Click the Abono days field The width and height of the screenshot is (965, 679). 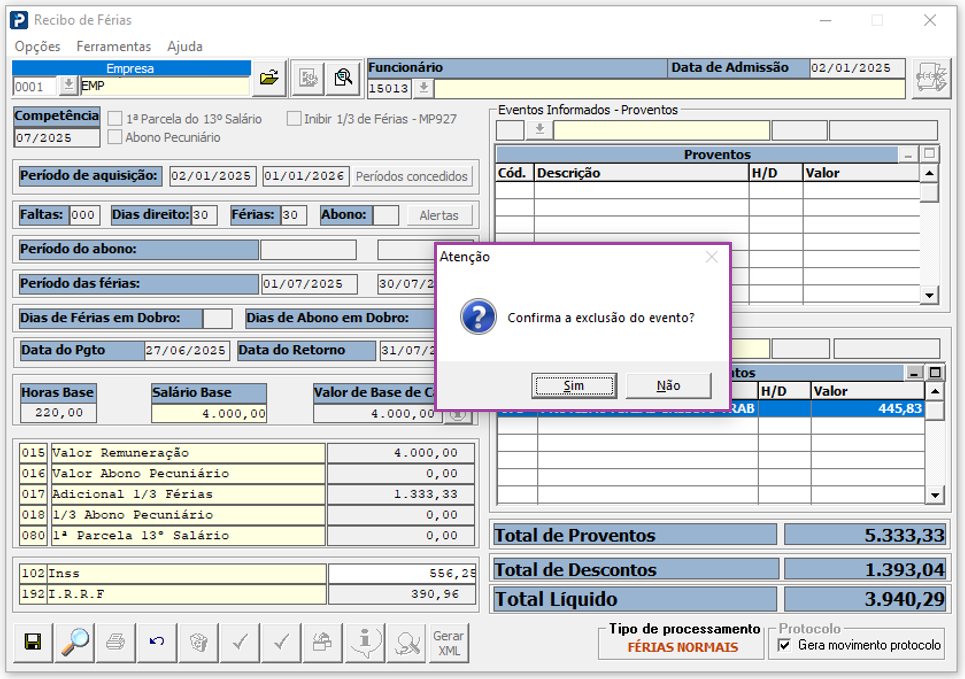tap(385, 215)
